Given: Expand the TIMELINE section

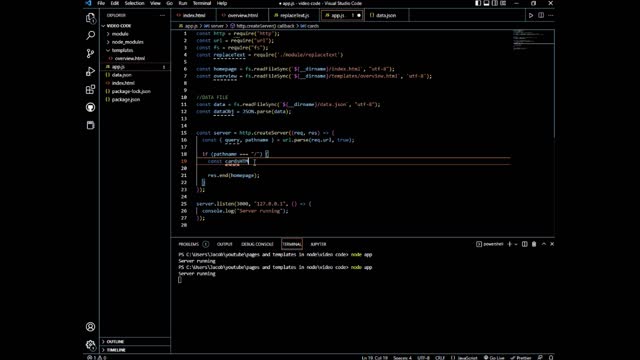Looking at the screenshot, I should [135, 350].
